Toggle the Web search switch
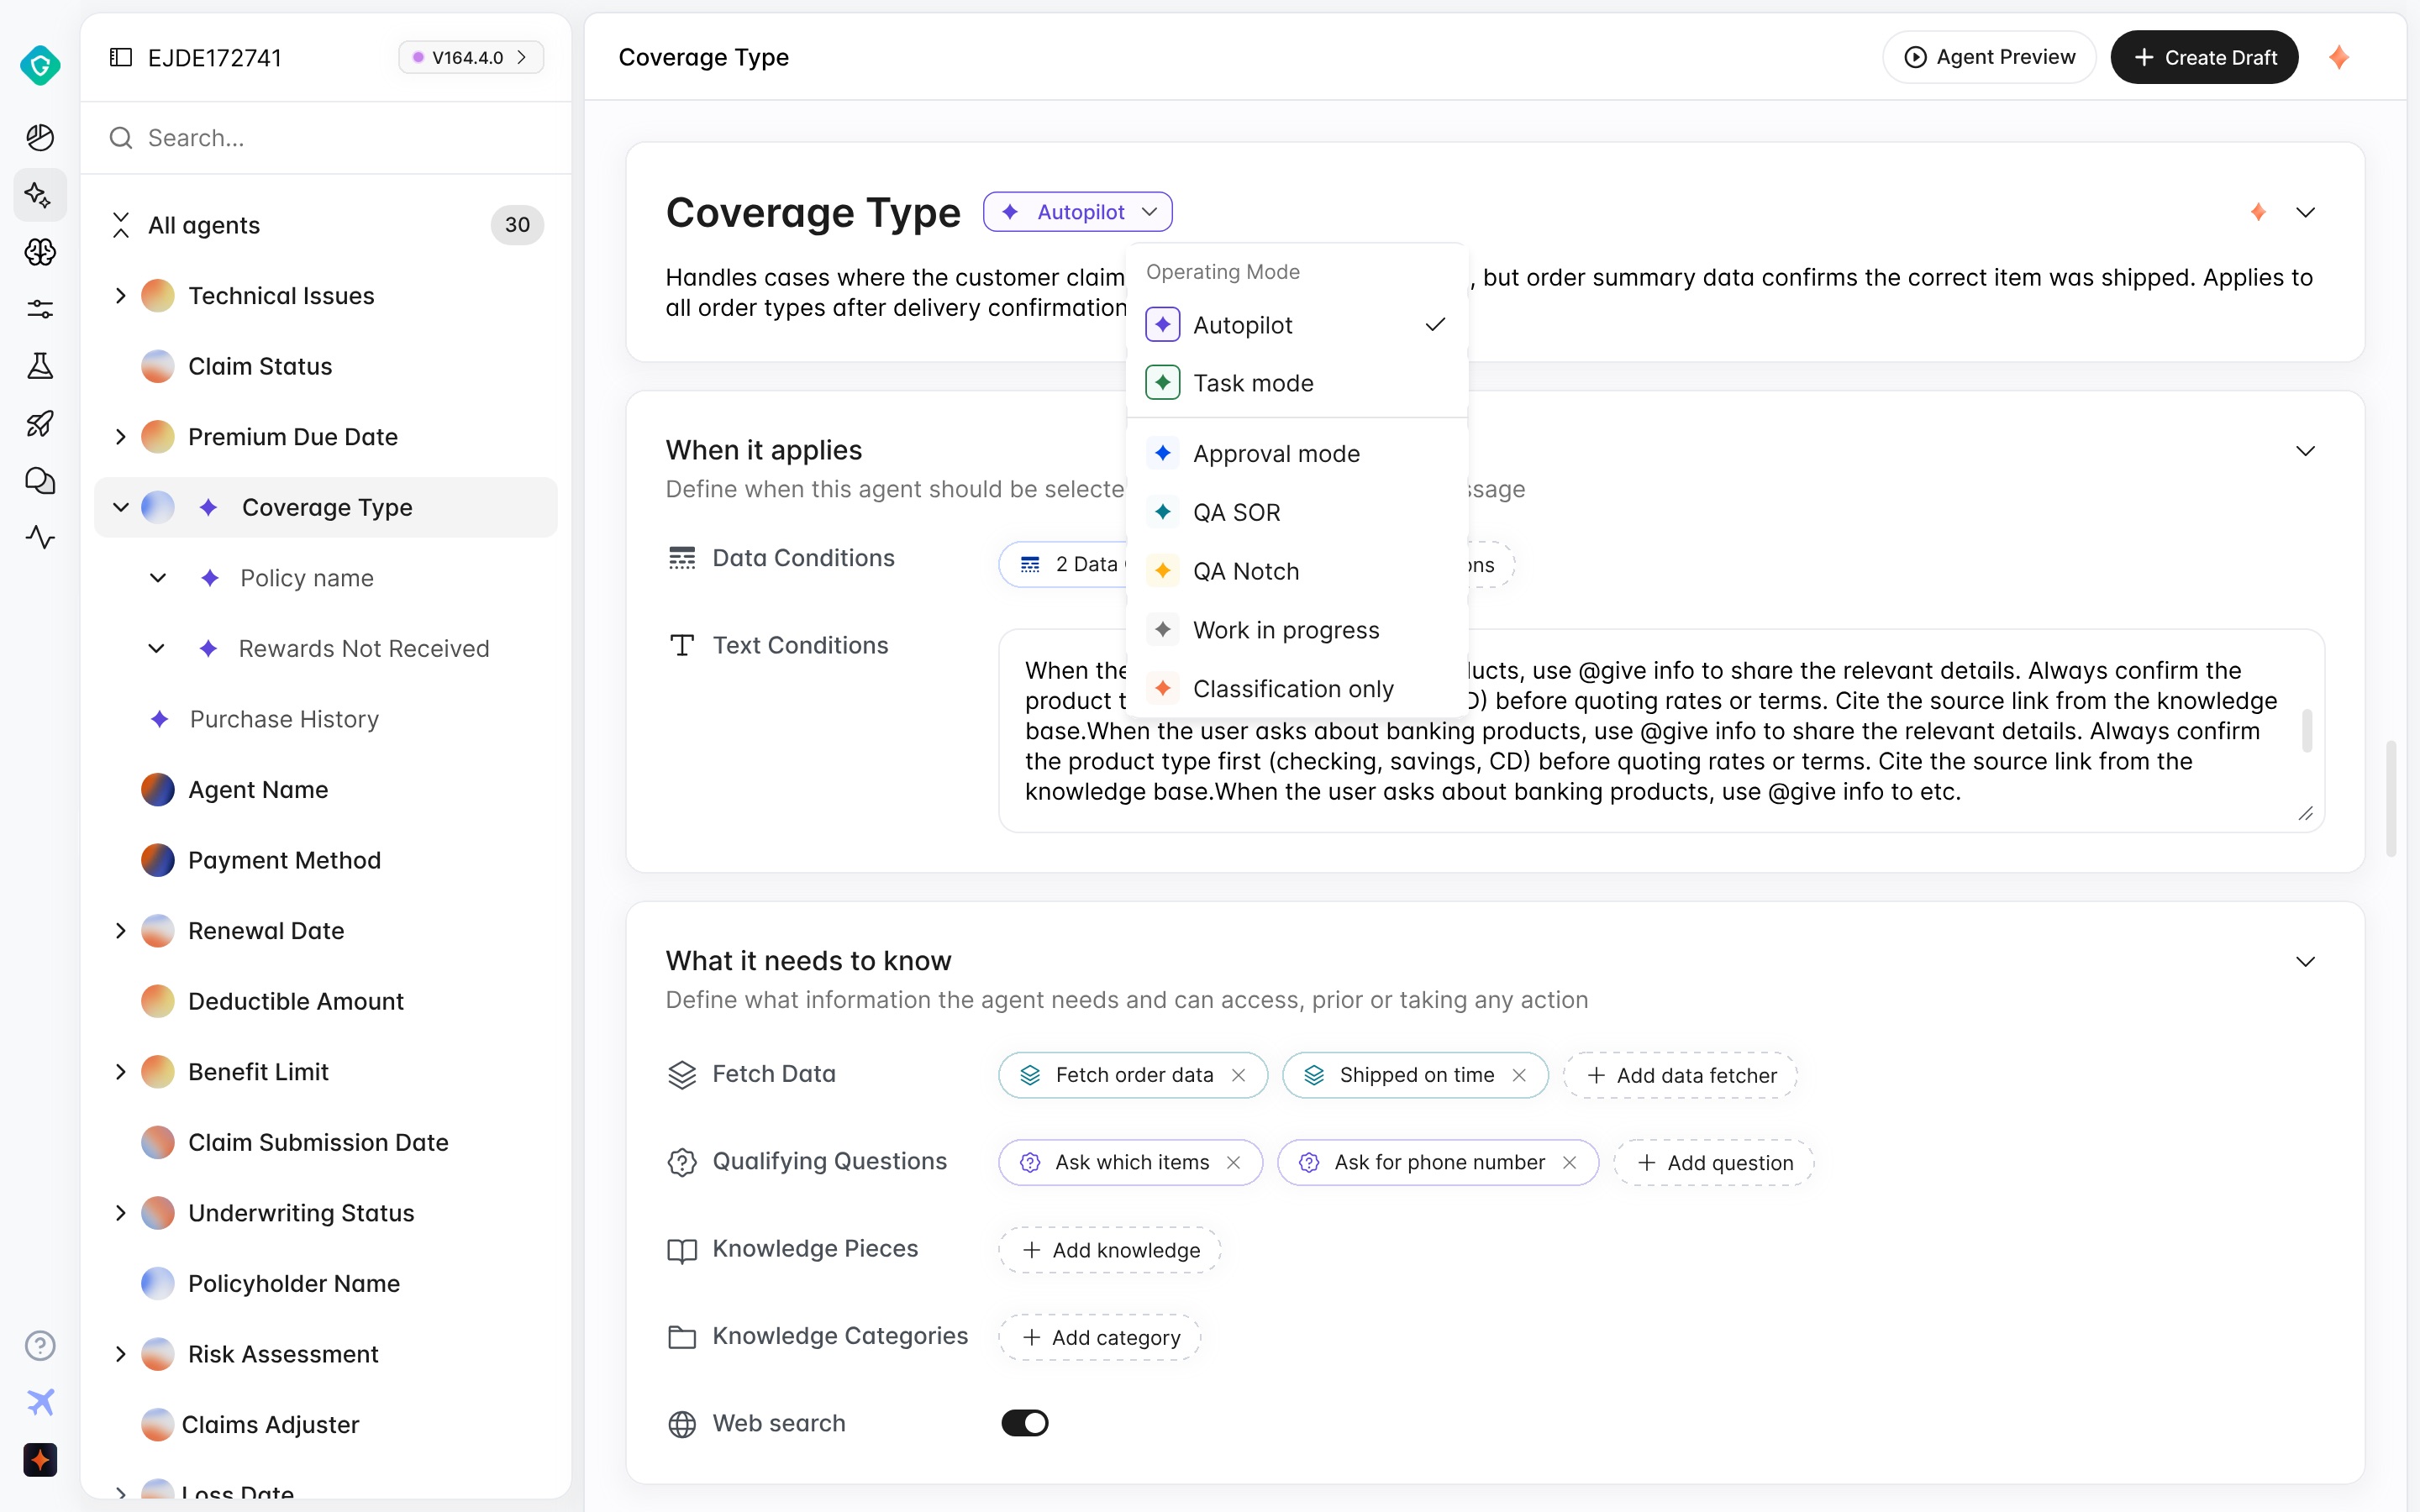The width and height of the screenshot is (2420, 1512). click(x=1025, y=1423)
